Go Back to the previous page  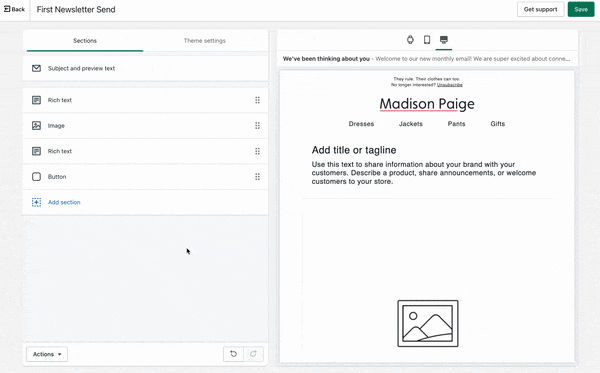point(15,9)
